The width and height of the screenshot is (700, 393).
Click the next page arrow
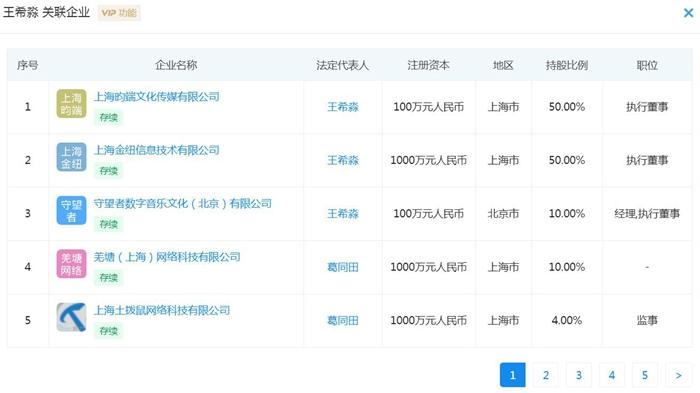pyautogui.click(x=678, y=375)
